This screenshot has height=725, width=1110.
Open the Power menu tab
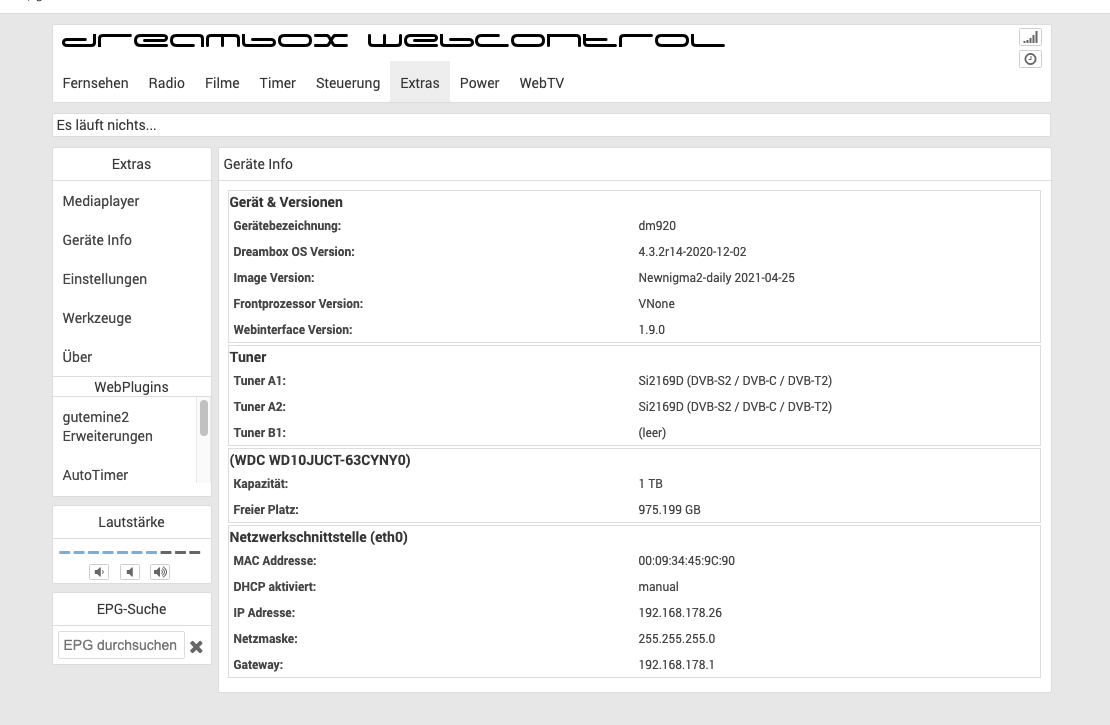click(479, 83)
